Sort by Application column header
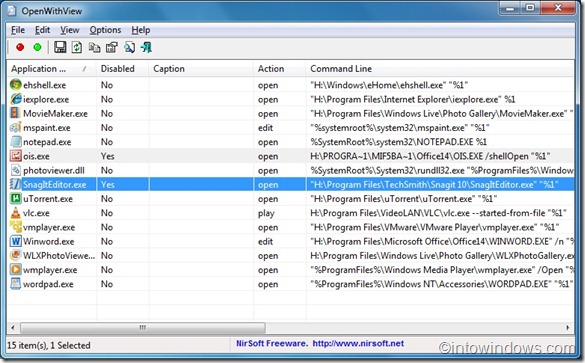This screenshot has width=585, height=363. tap(52, 69)
